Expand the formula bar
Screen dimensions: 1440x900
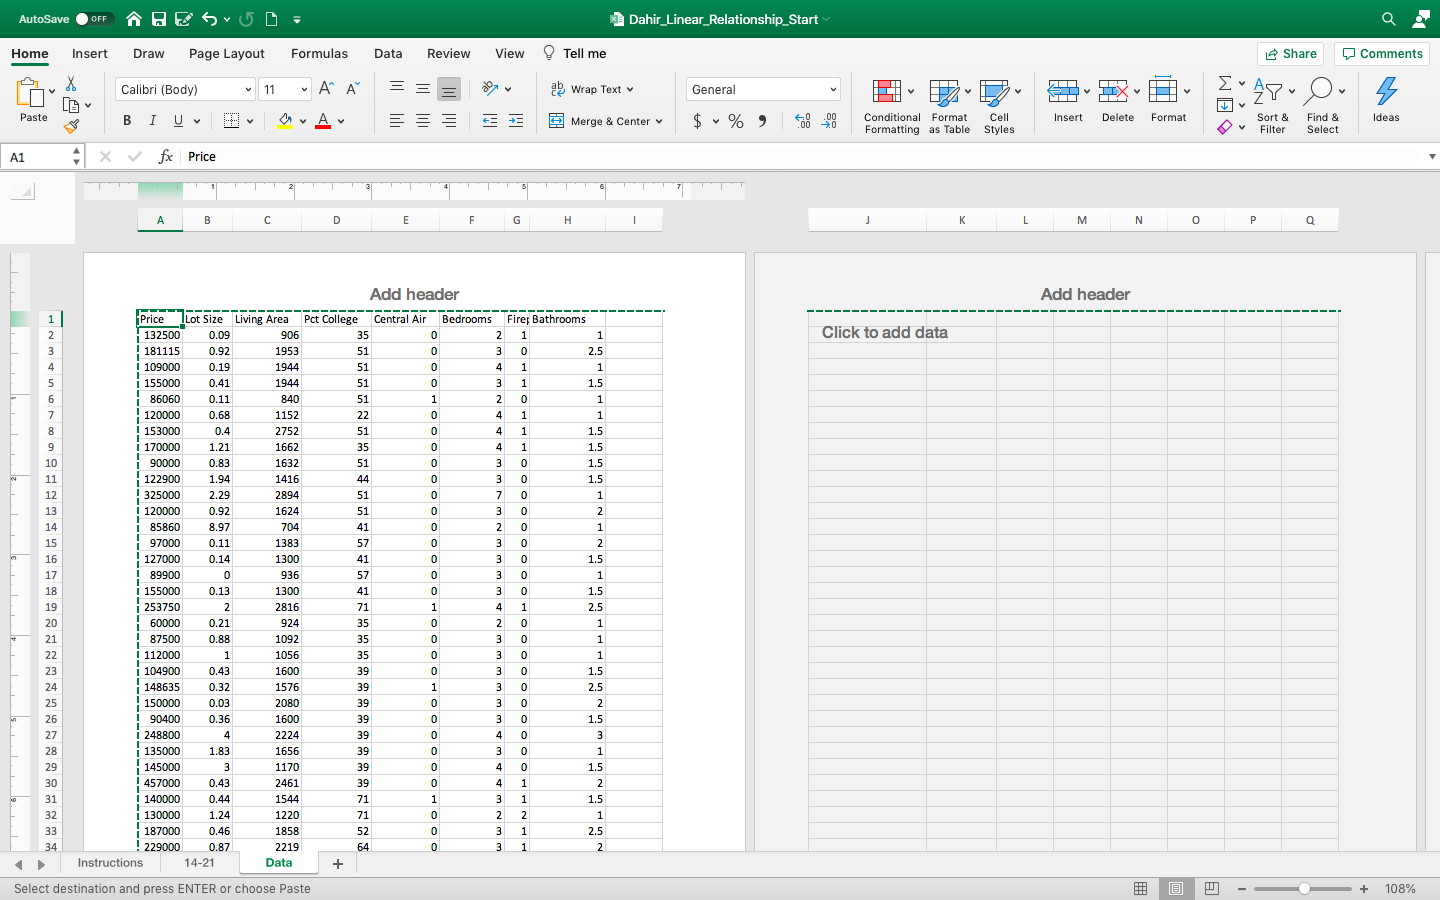click(1432, 157)
